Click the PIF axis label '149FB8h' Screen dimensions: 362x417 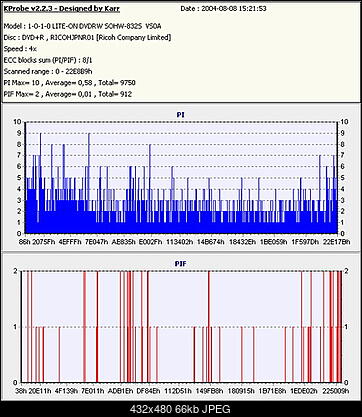pyautogui.click(x=210, y=391)
